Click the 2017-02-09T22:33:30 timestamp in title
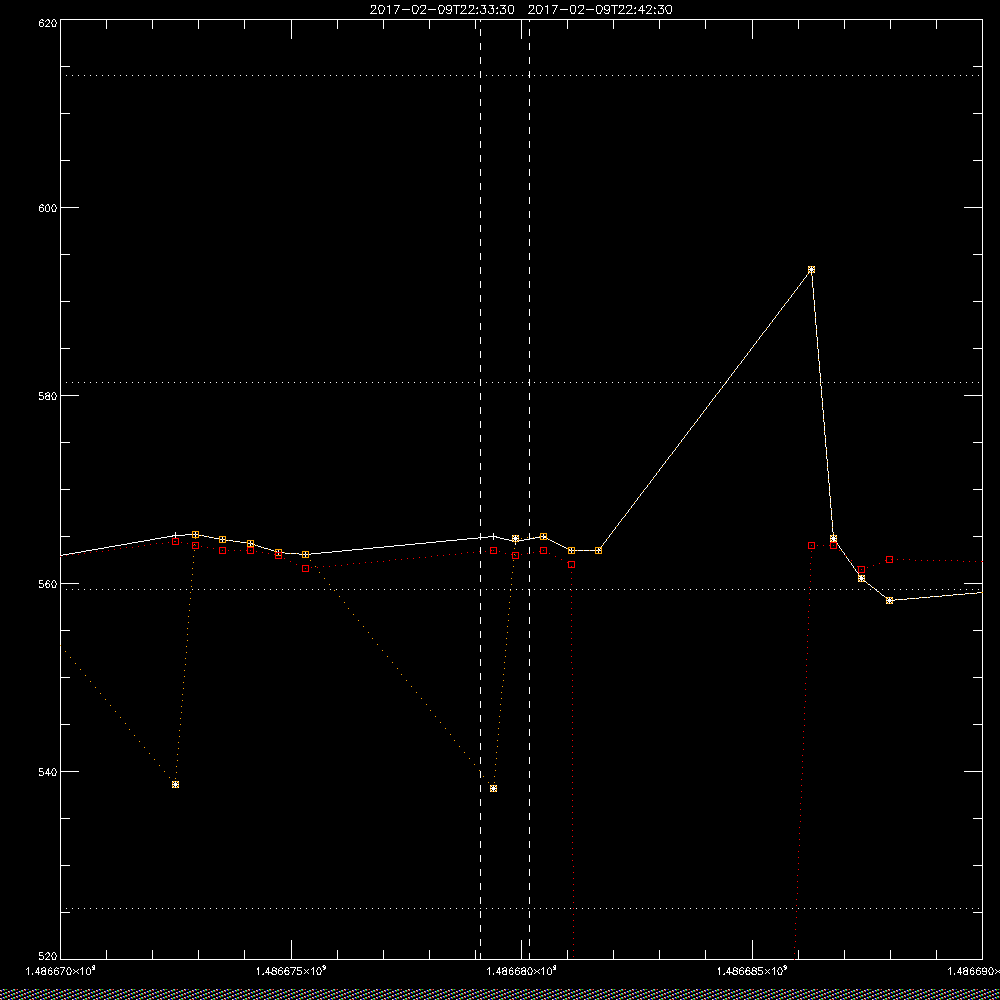 coord(442,10)
